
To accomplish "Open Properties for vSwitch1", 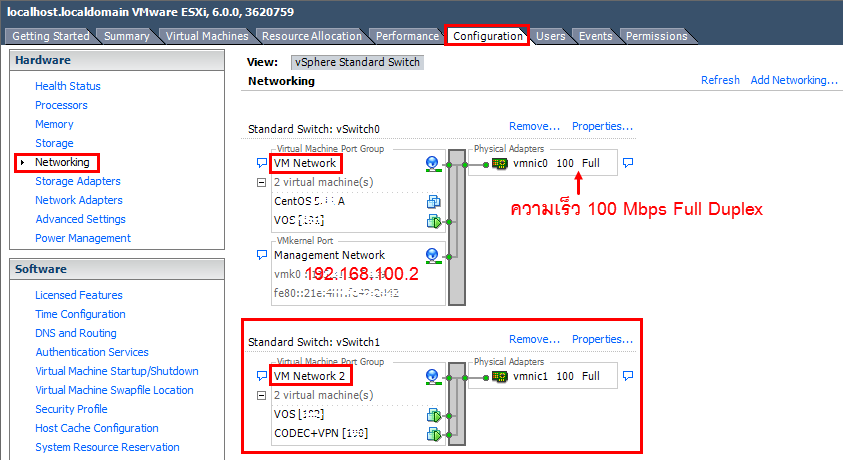I will click(602, 339).
